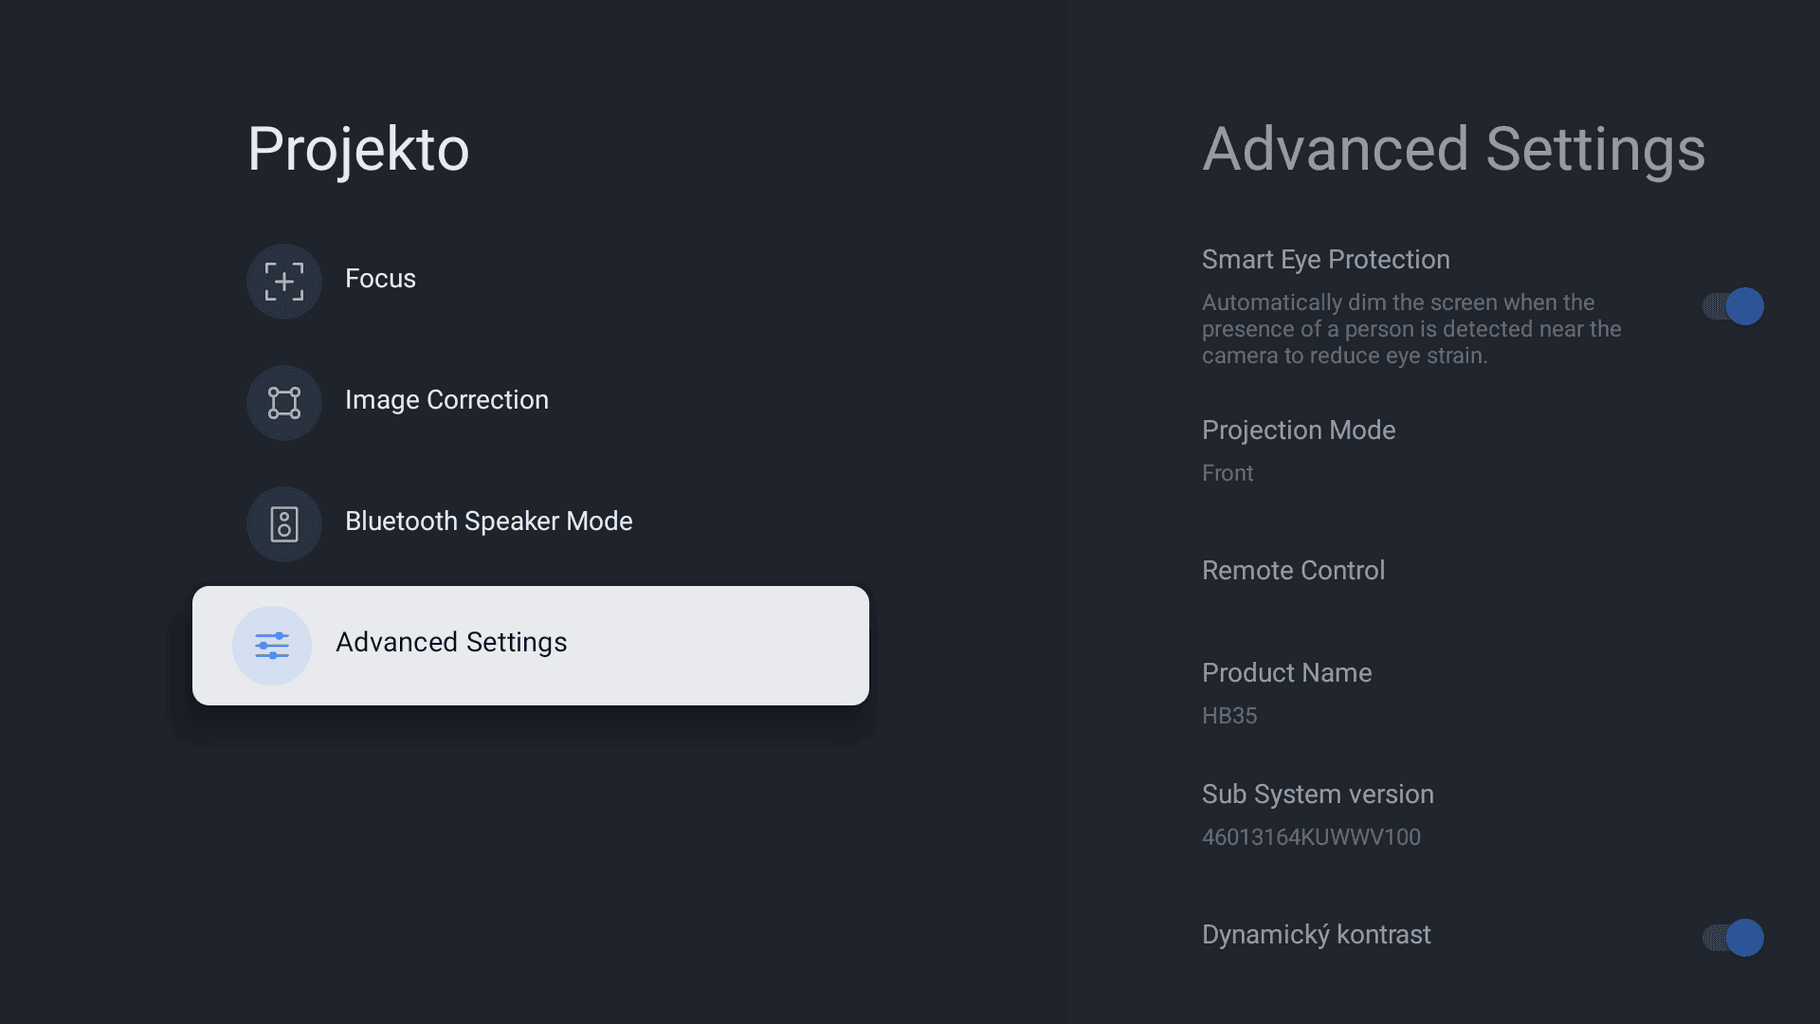Click the 46013164KUWWV100 version string
This screenshot has width=1820, height=1024.
coord(1310,837)
